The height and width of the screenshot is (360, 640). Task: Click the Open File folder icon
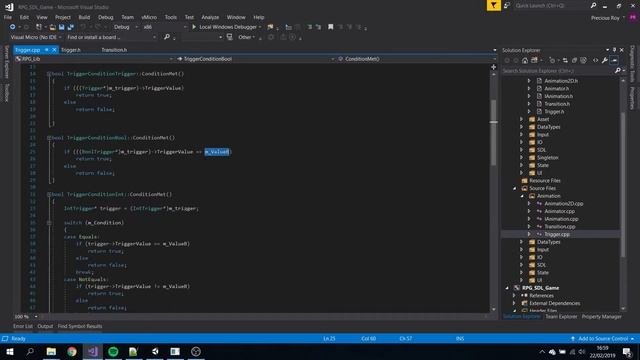click(x=53, y=27)
